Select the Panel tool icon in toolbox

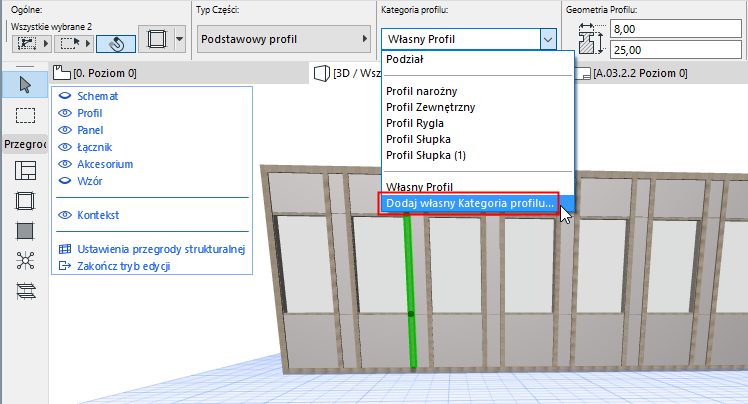coord(25,231)
